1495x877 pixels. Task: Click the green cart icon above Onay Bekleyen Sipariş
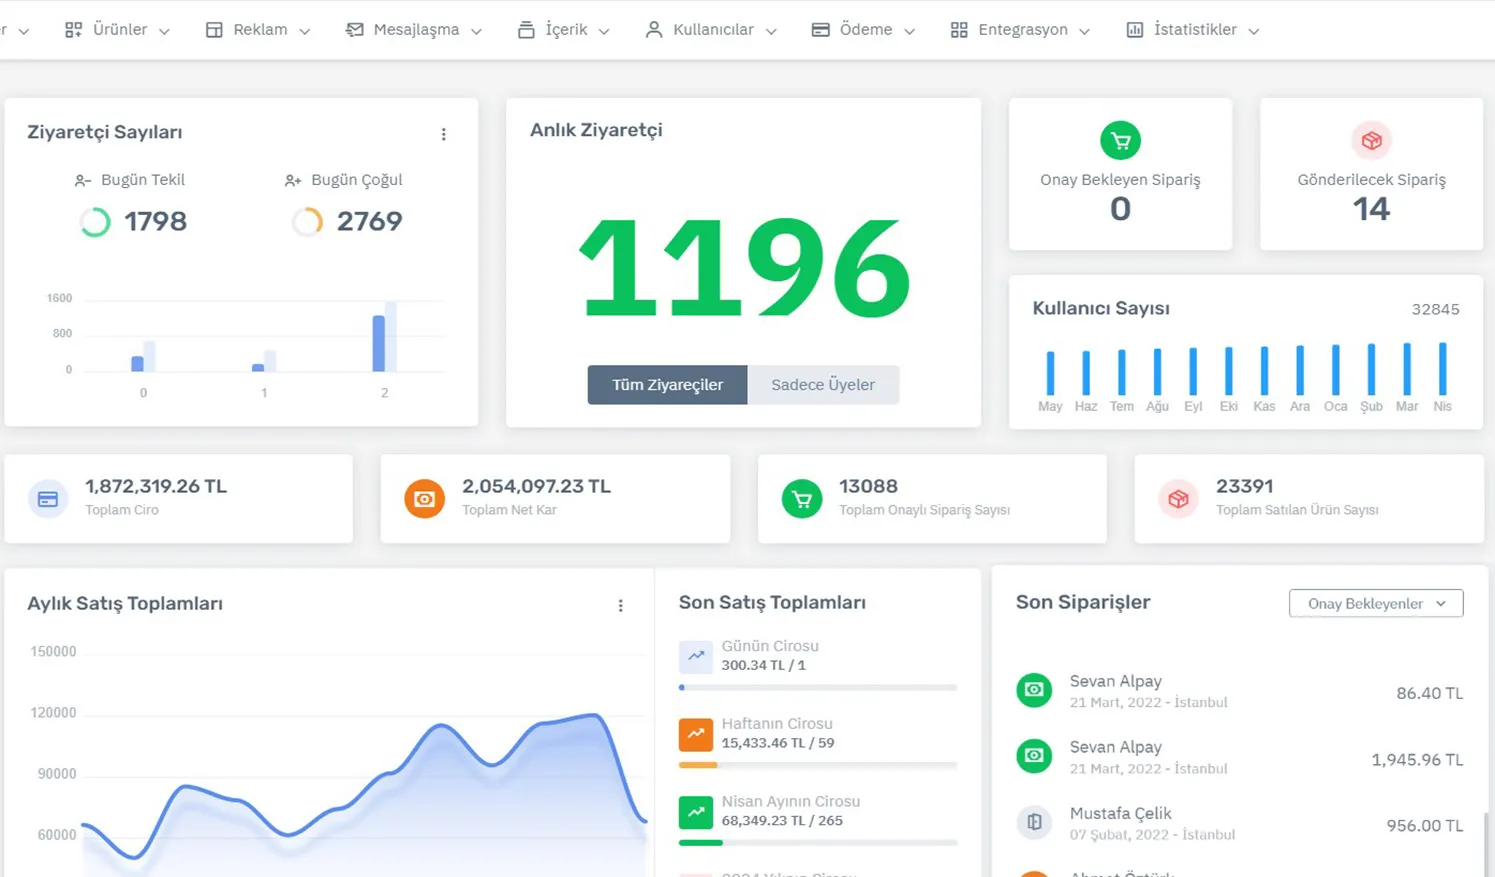(1120, 140)
